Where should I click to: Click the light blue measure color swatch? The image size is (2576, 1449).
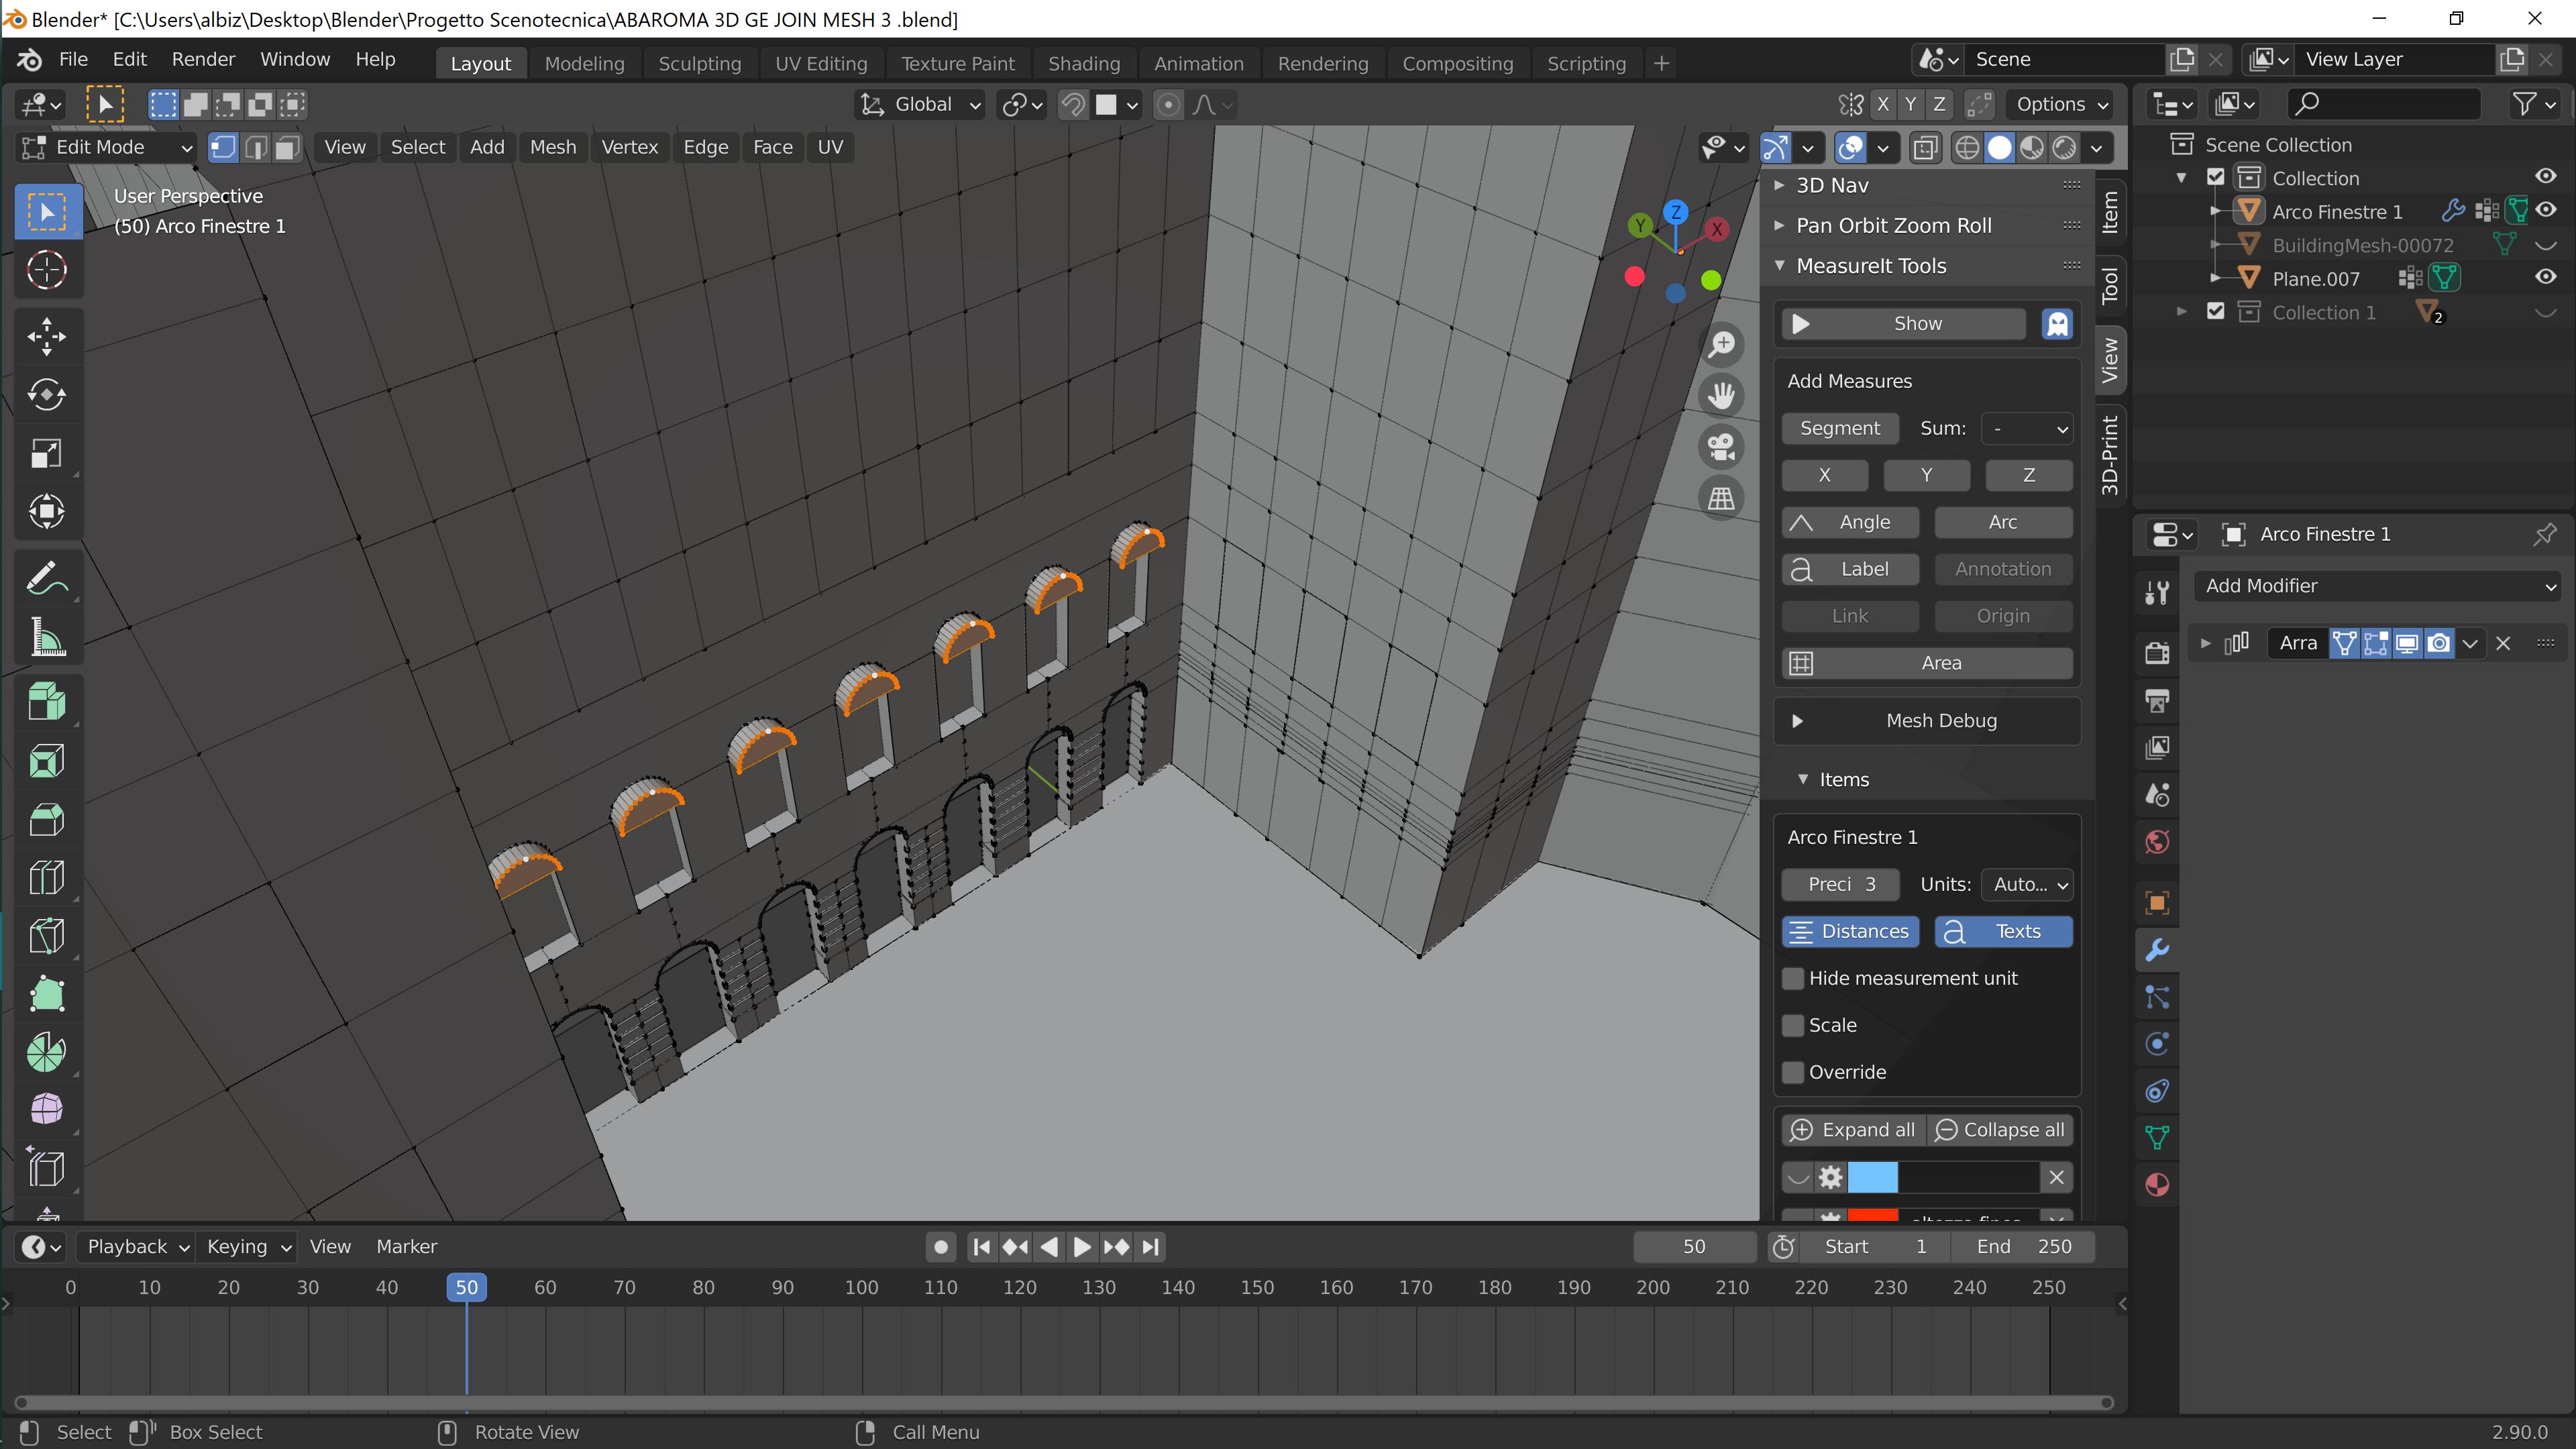tap(1872, 1178)
